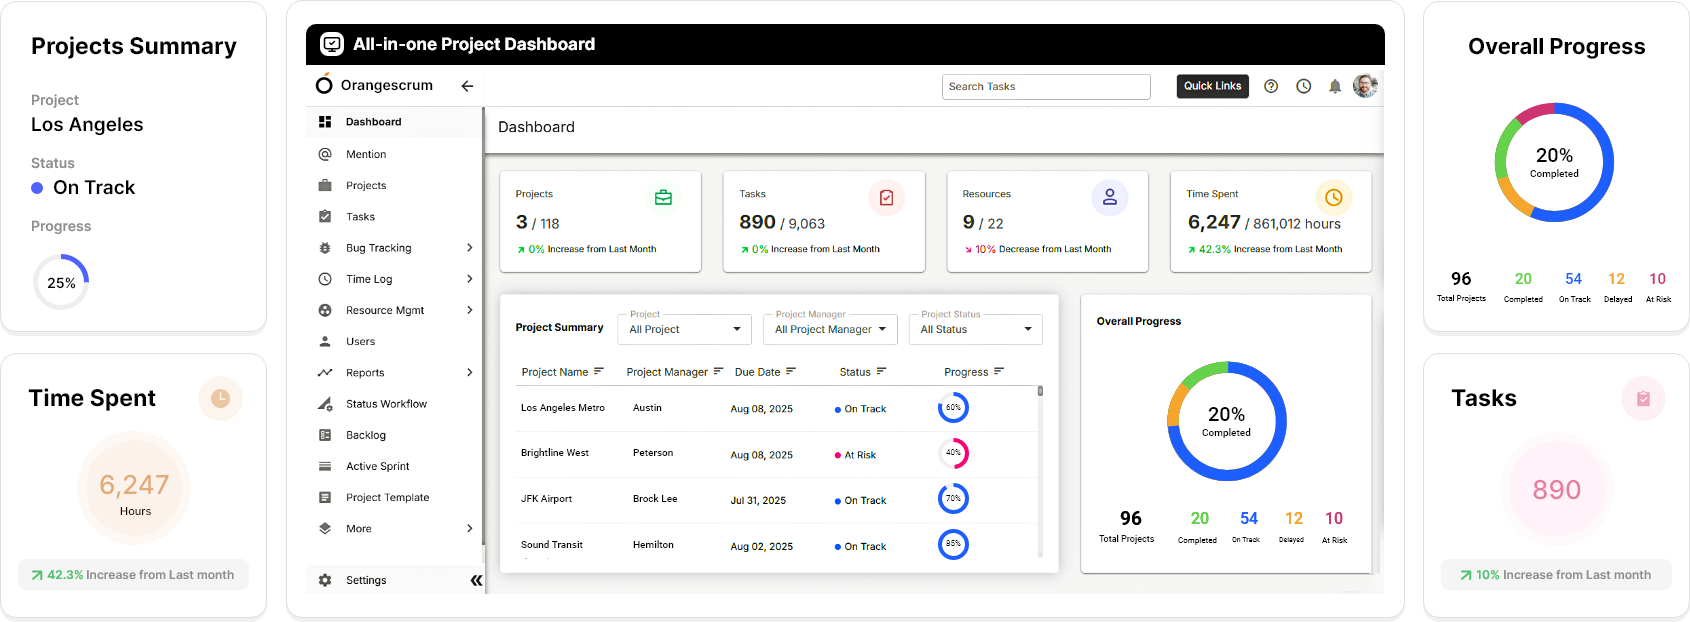This screenshot has width=1690, height=622.
Task: Click Los Angeles Metro progress circle
Action: tap(953, 408)
